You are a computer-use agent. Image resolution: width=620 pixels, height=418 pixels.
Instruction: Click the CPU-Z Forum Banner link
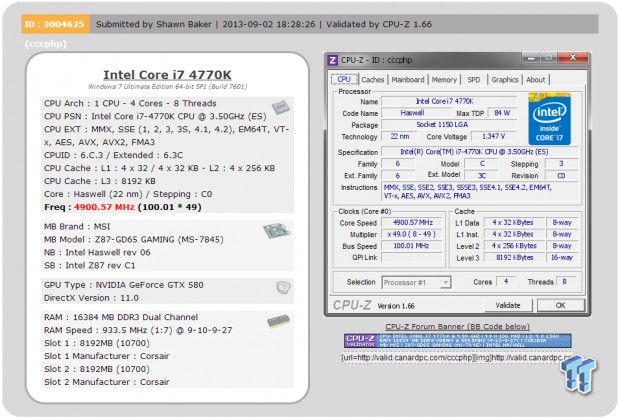pyautogui.click(x=457, y=327)
